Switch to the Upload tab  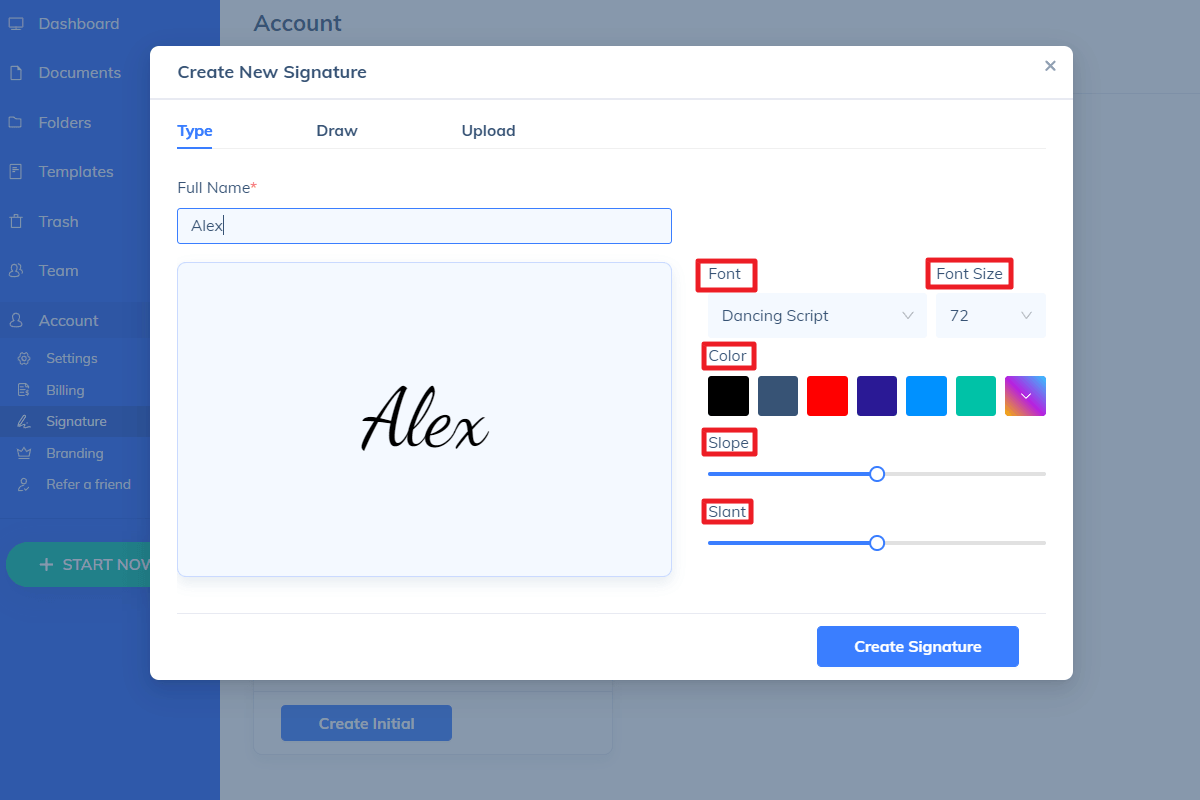point(488,130)
